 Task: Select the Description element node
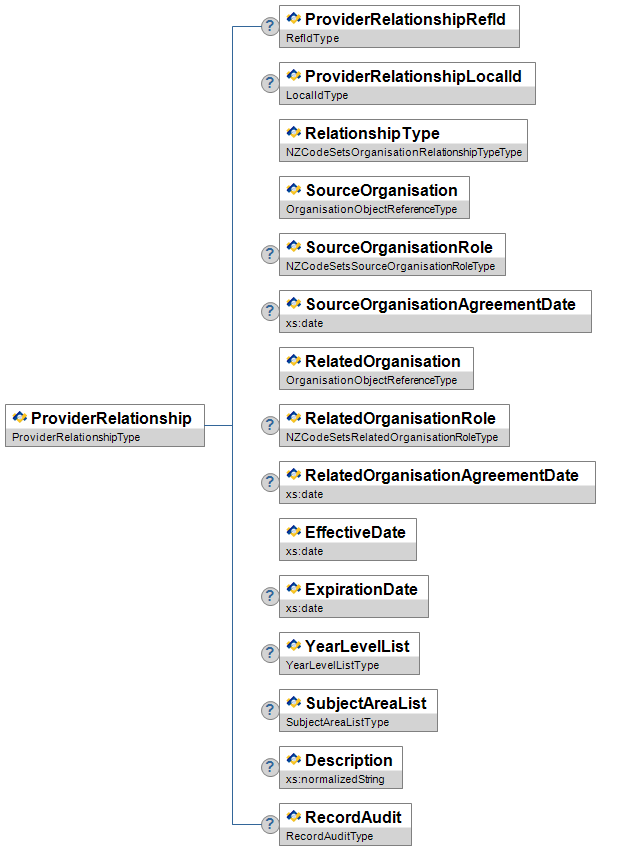coord(348,760)
